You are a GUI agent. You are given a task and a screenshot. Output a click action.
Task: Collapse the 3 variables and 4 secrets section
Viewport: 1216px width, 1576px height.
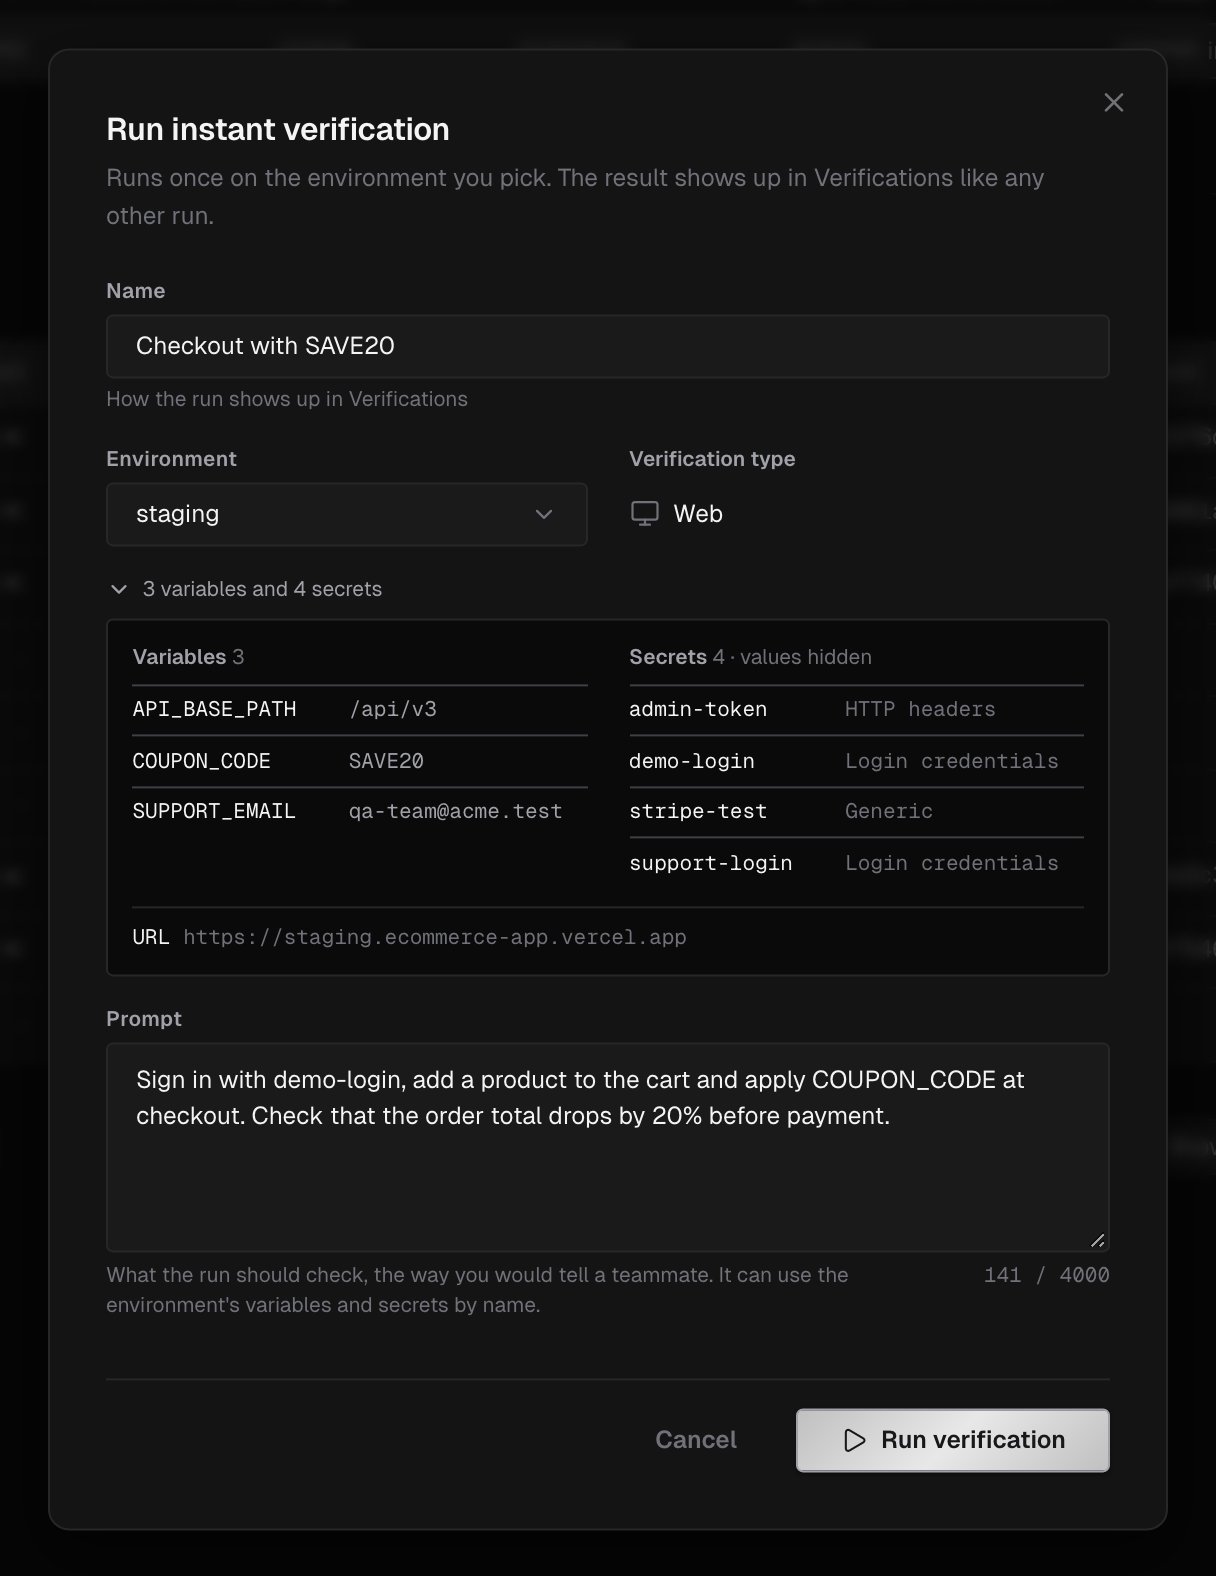click(x=246, y=589)
